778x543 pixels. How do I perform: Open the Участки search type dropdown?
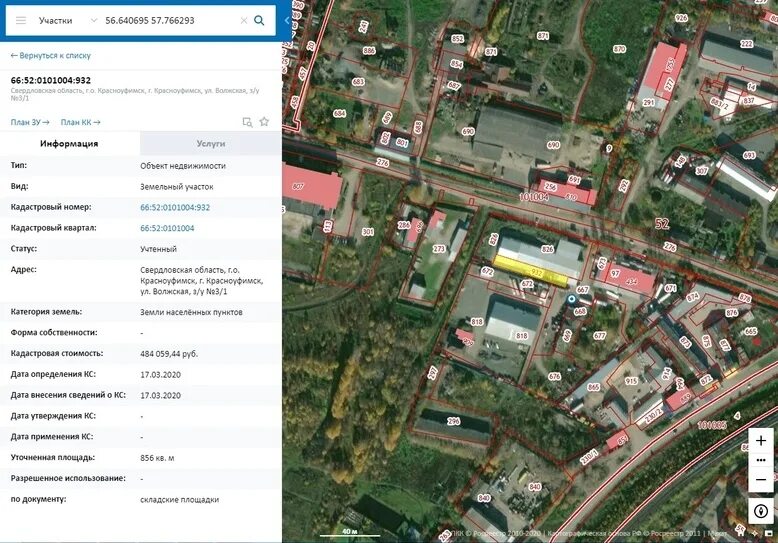(x=68, y=20)
